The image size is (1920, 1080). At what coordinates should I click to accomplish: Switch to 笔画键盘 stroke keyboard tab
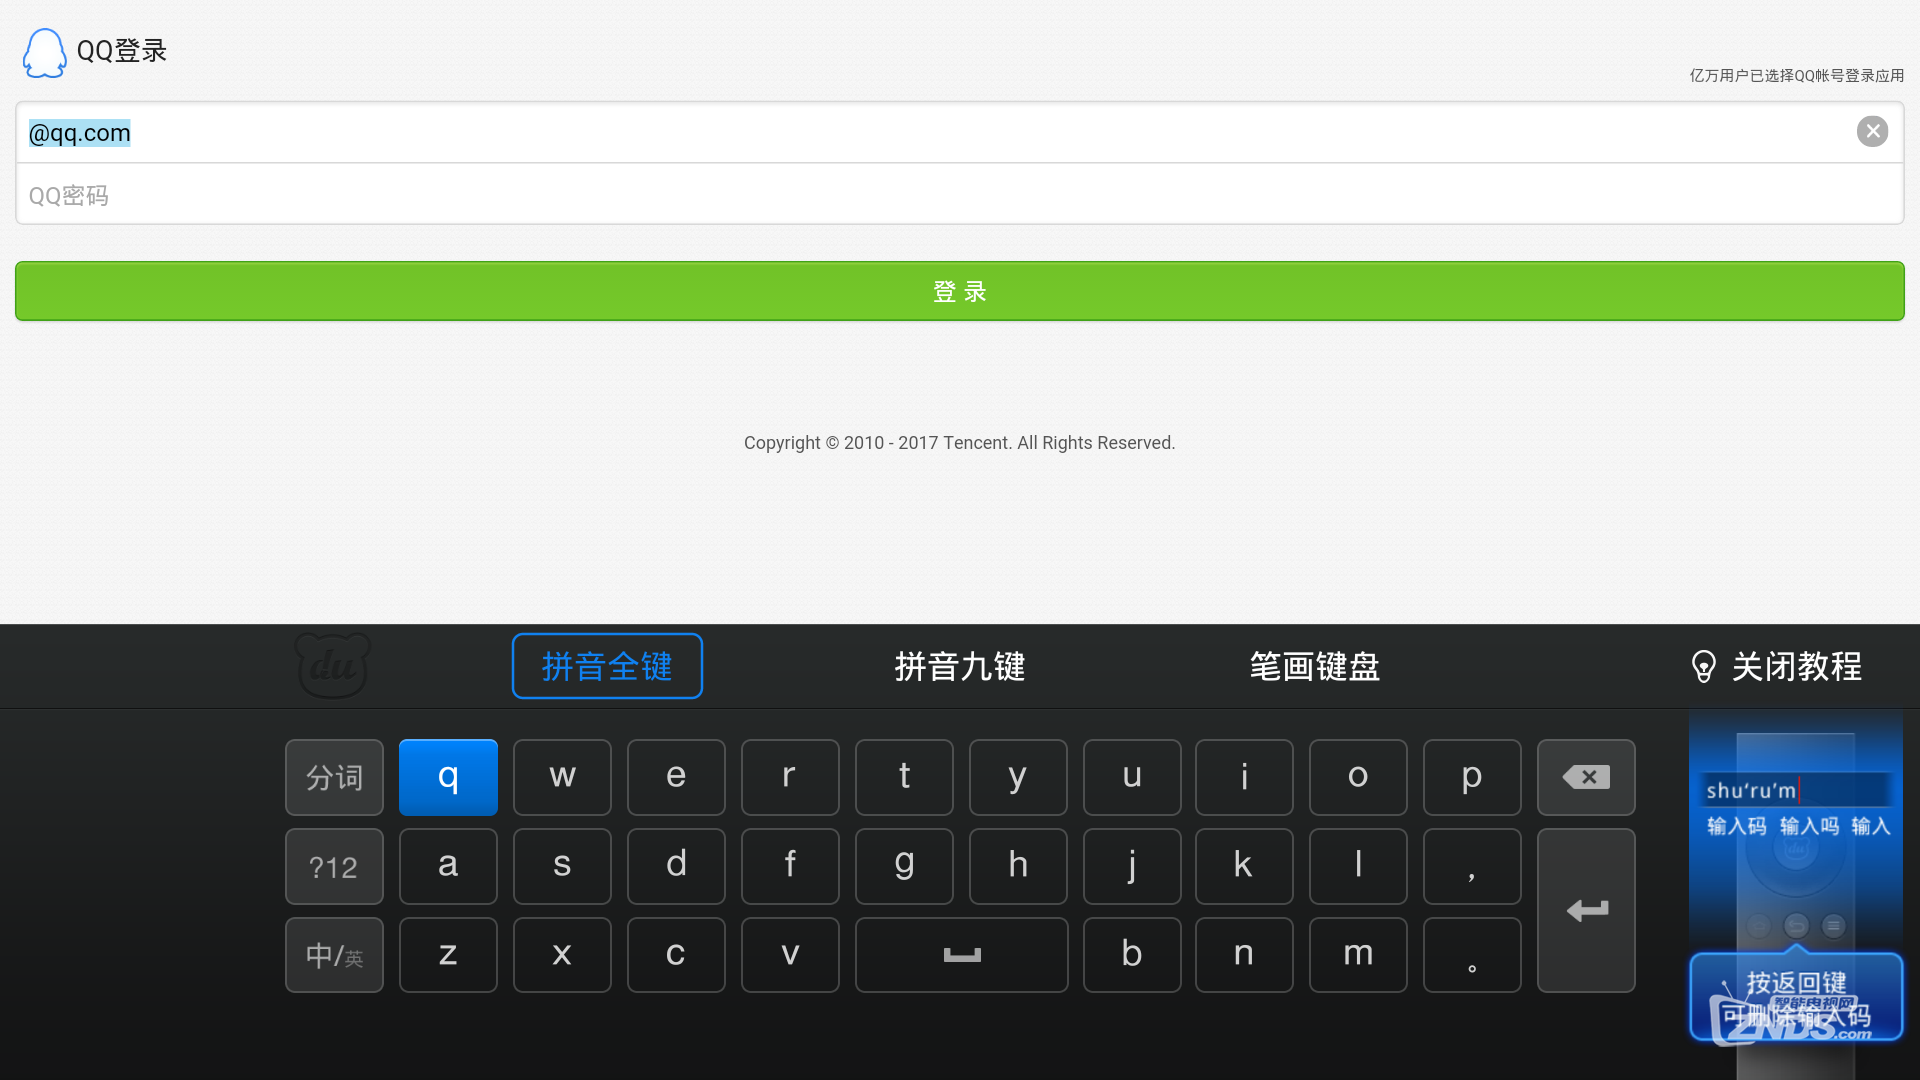1315,666
